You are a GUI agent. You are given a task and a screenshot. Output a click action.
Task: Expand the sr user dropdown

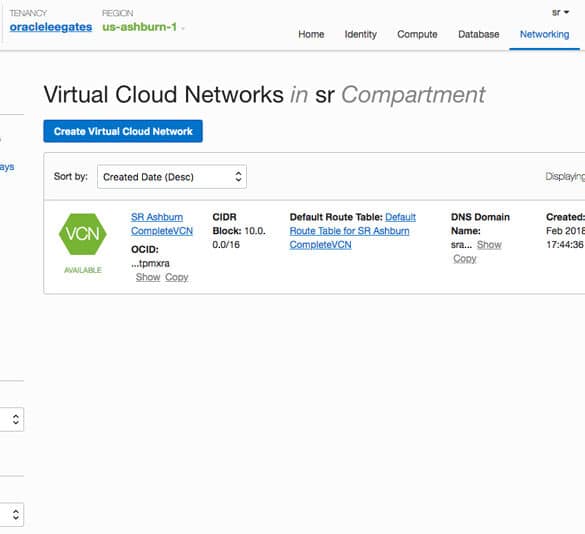pyautogui.click(x=560, y=12)
